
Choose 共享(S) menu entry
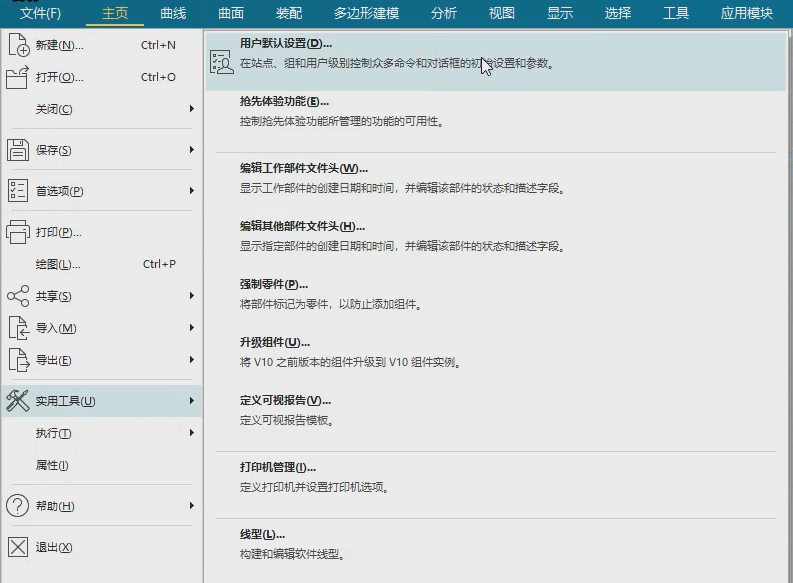(102, 296)
